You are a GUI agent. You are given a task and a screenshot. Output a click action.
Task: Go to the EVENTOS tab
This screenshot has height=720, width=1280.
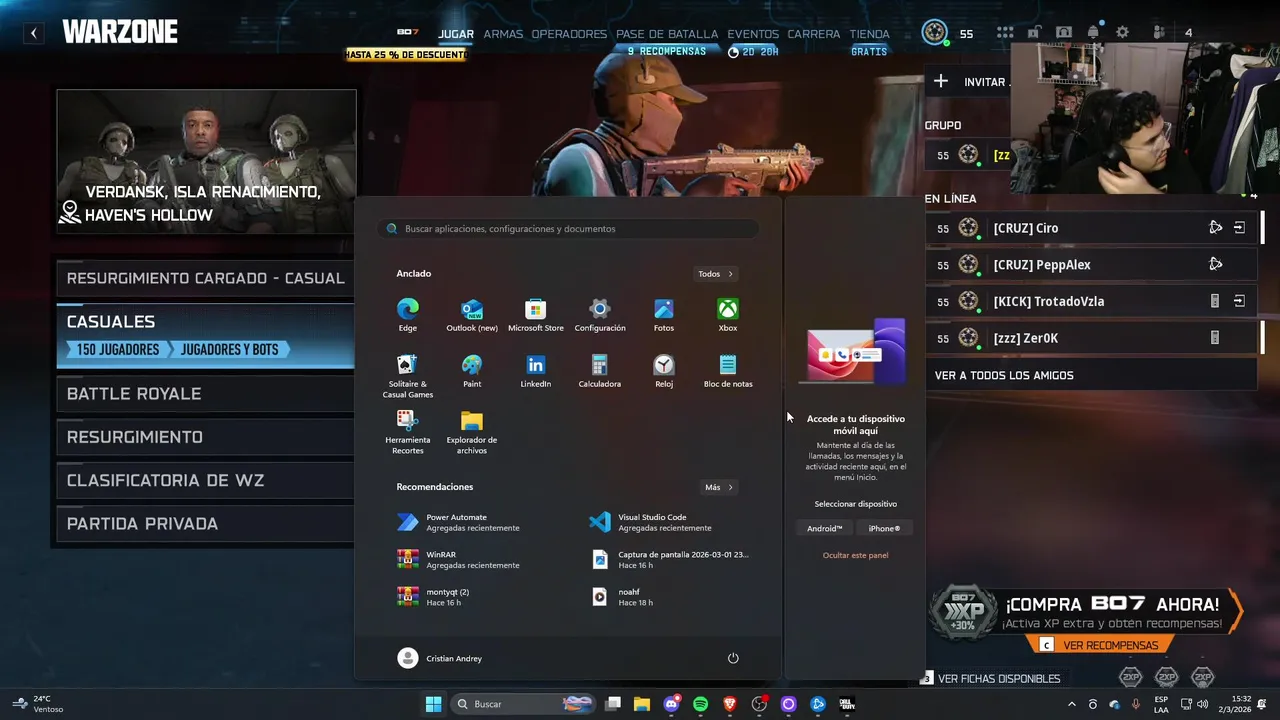tap(753, 34)
